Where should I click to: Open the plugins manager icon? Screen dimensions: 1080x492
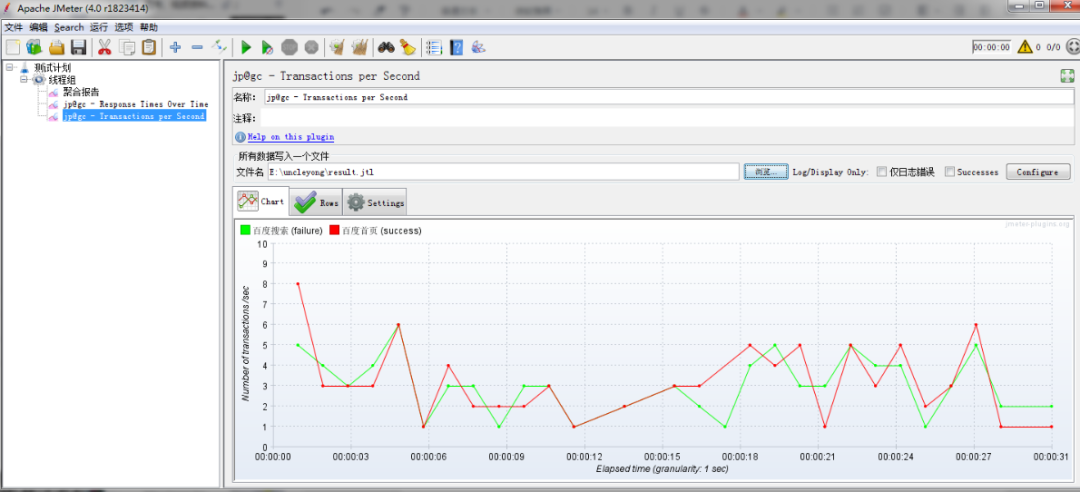(x=478, y=47)
